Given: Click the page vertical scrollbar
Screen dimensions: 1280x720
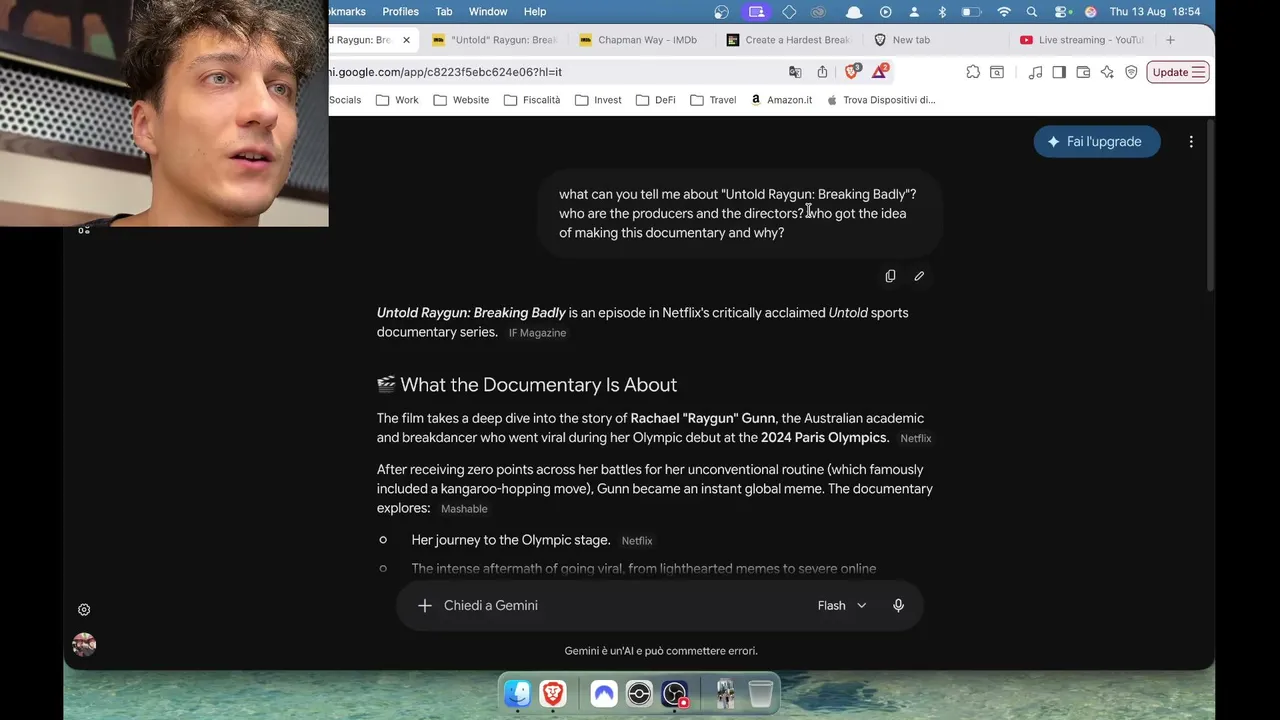Looking at the screenshot, I should point(1211,206).
